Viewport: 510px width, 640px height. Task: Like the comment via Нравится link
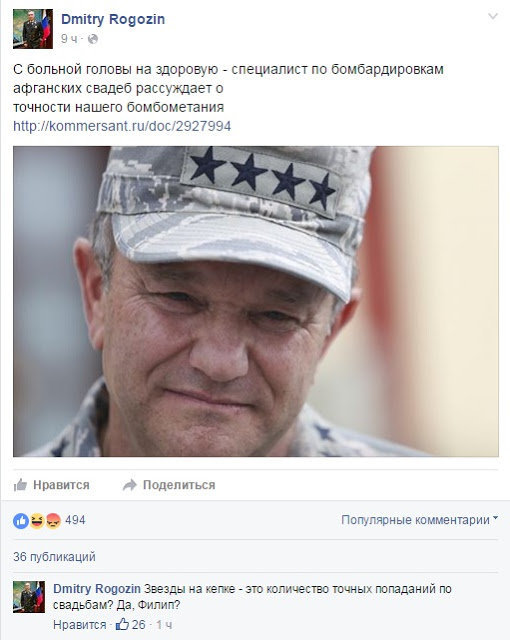(x=80, y=624)
